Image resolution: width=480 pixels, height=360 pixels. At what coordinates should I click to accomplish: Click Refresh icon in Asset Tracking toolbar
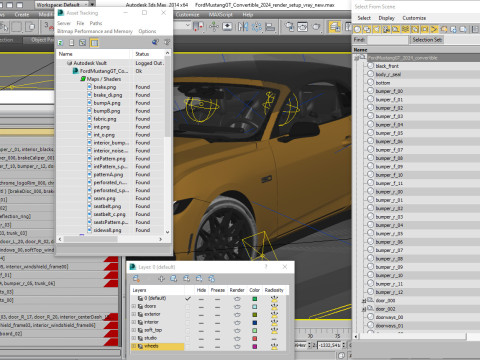tap(61, 43)
